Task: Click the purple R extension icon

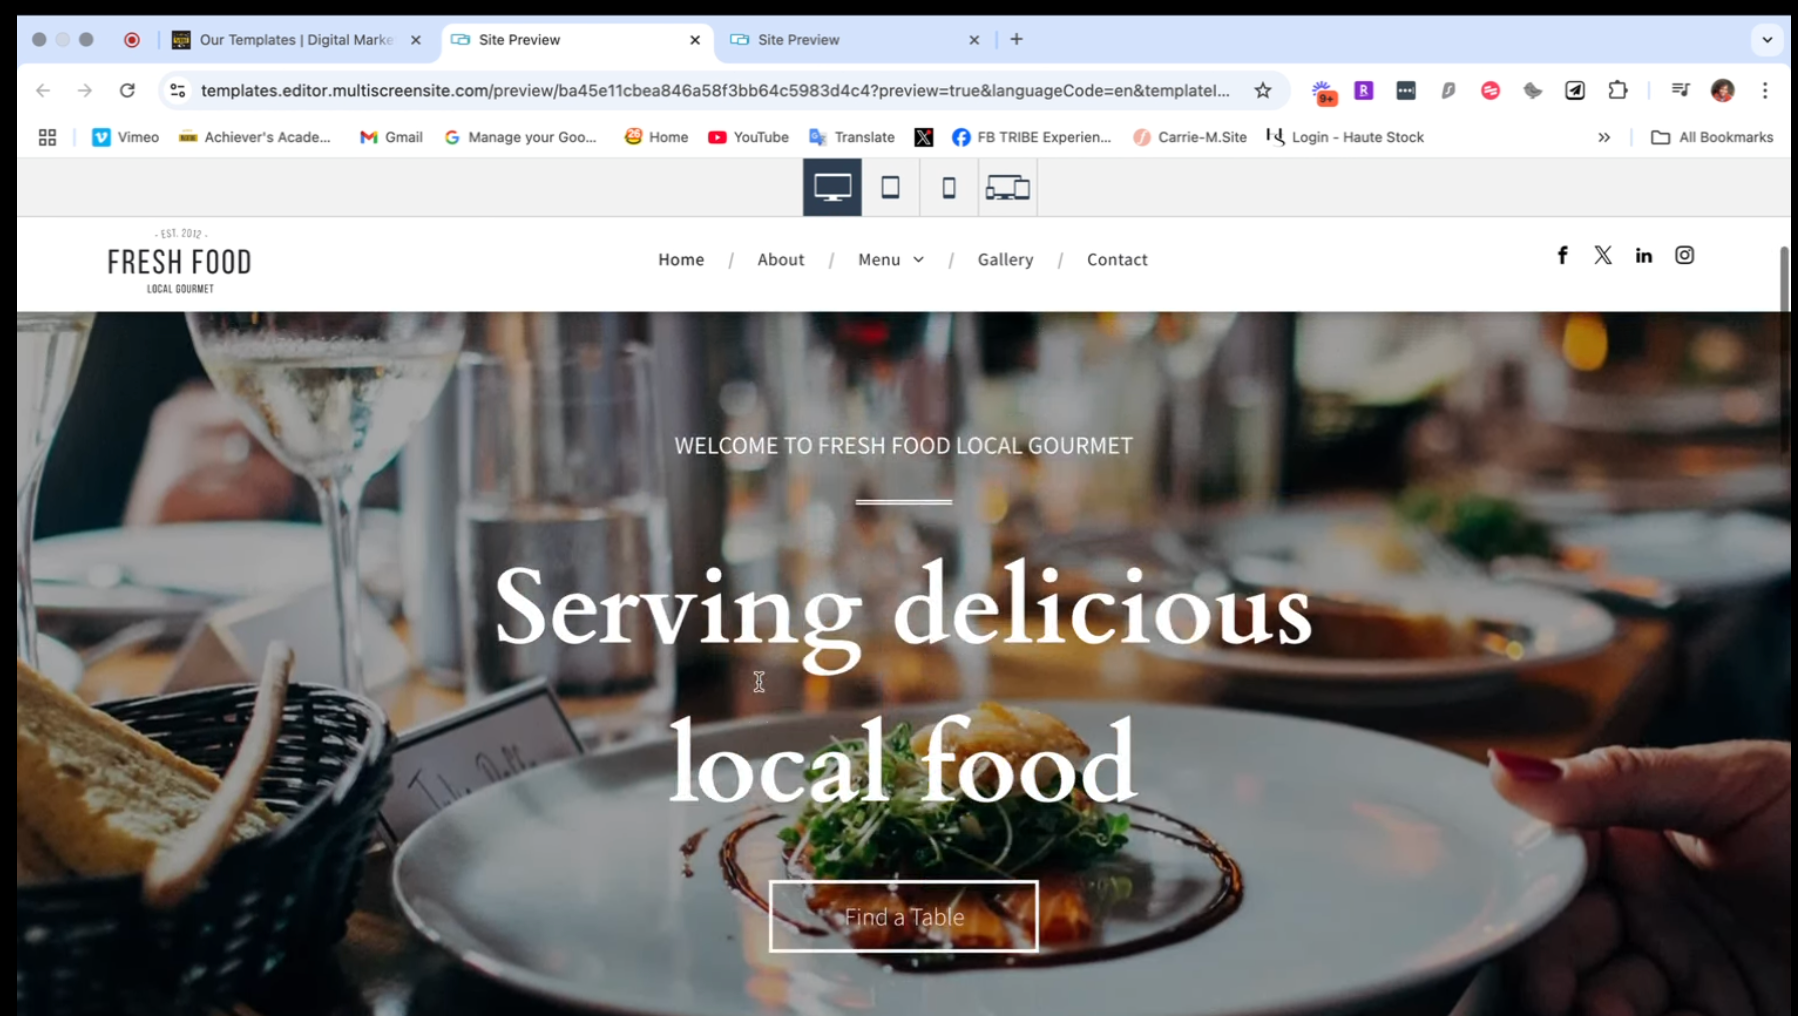Action: [1364, 90]
